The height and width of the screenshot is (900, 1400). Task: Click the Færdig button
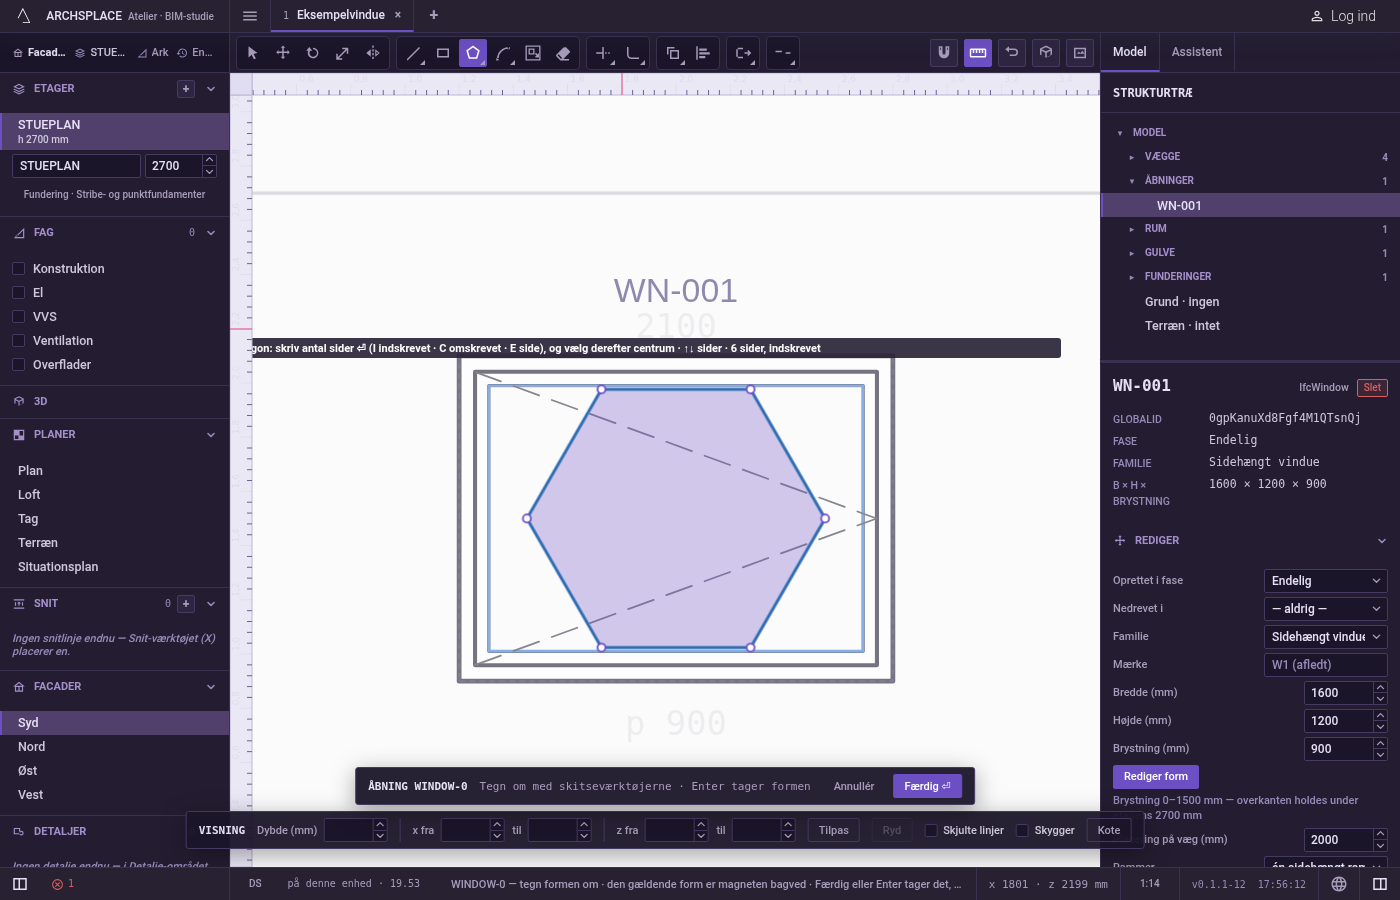pos(927,786)
